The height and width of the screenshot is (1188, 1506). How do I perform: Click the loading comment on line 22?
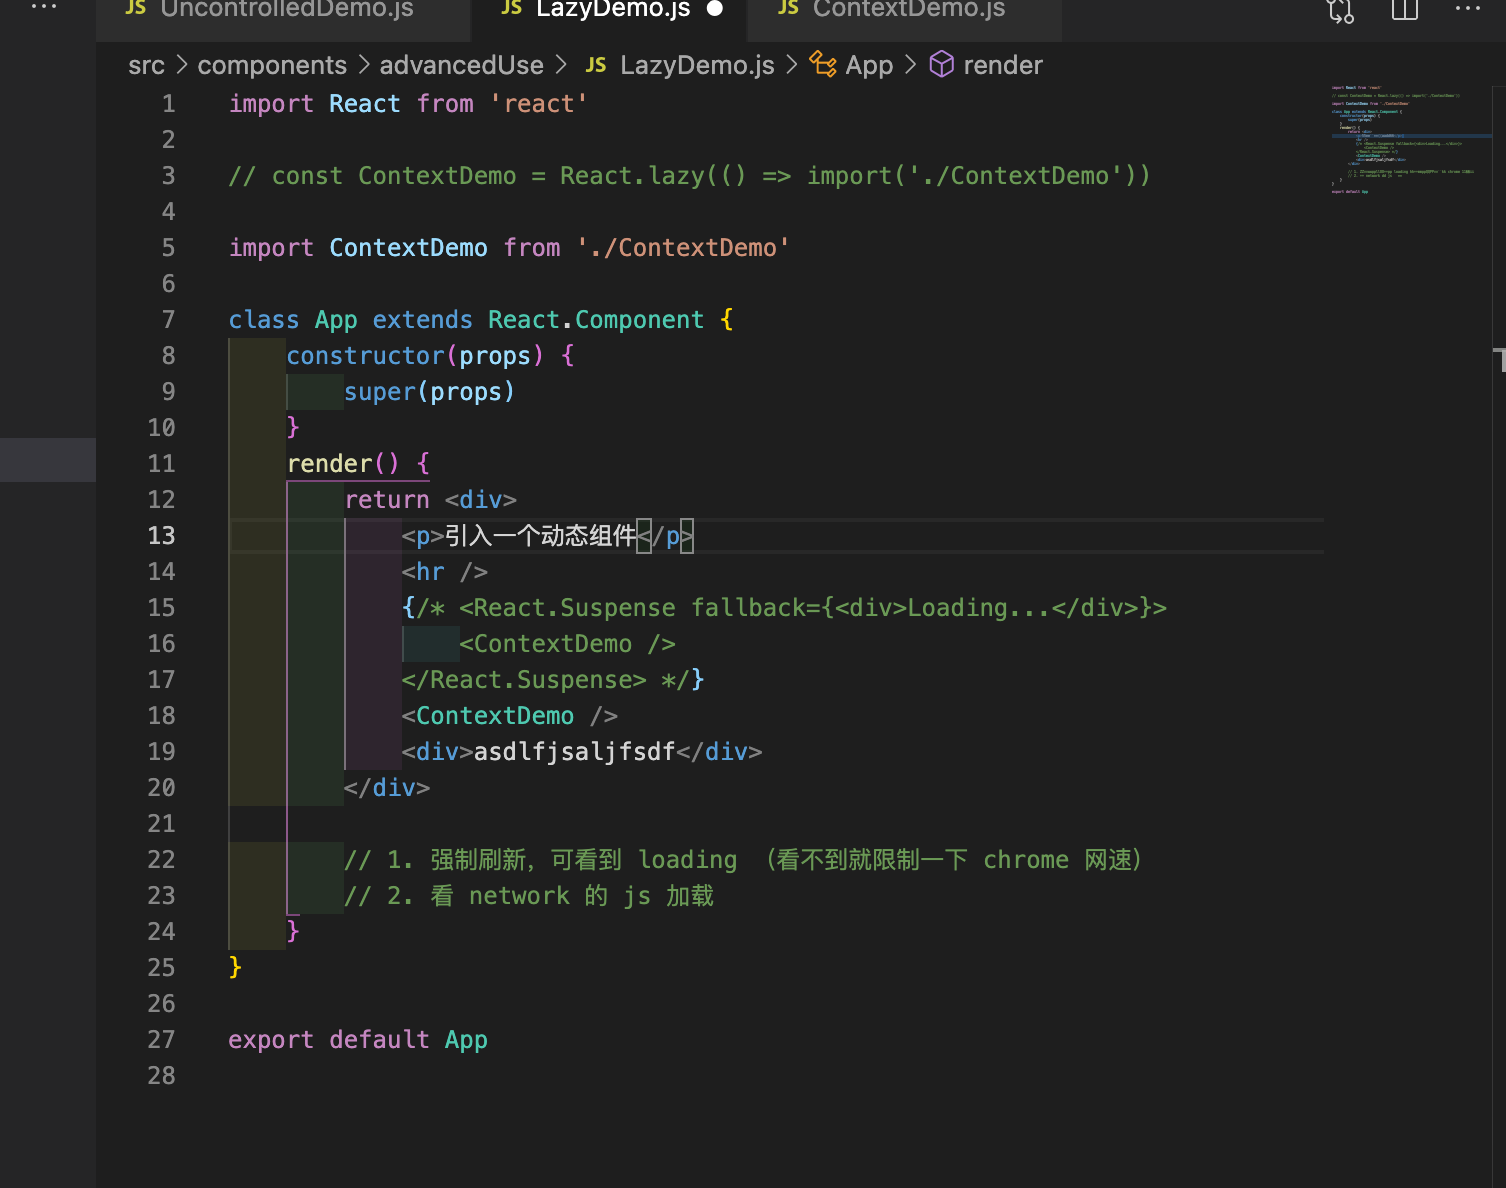743,860
